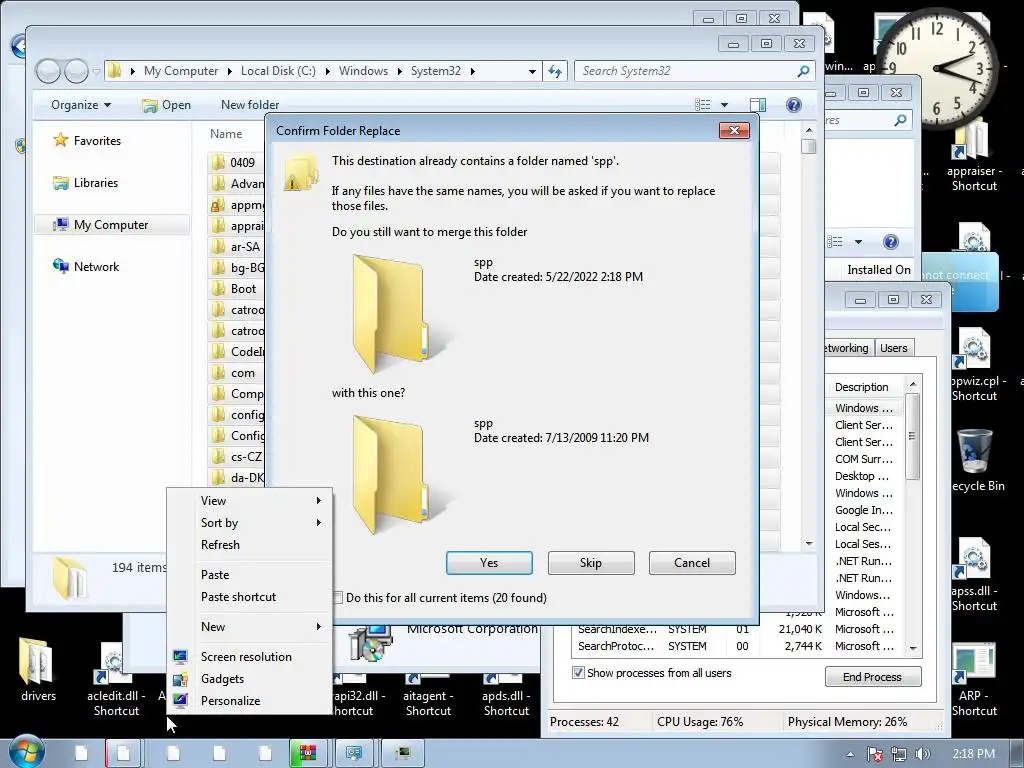
Task: Select the drivers folder desktop icon
Action: (x=38, y=669)
